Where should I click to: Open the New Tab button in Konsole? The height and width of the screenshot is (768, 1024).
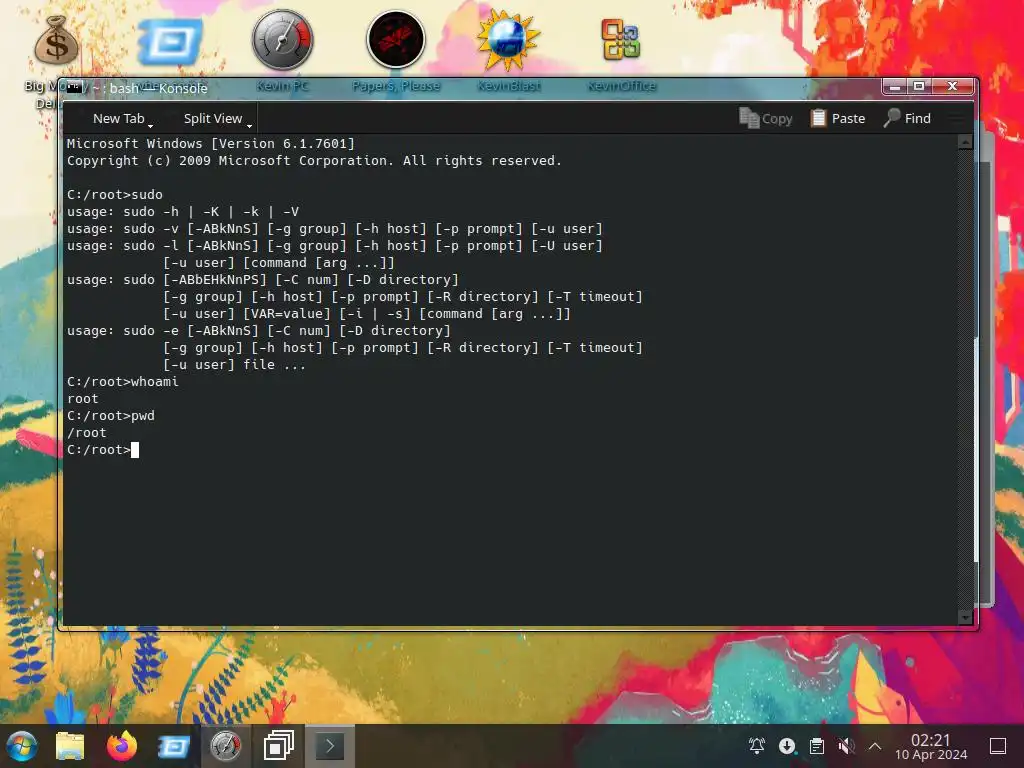[x=118, y=118]
